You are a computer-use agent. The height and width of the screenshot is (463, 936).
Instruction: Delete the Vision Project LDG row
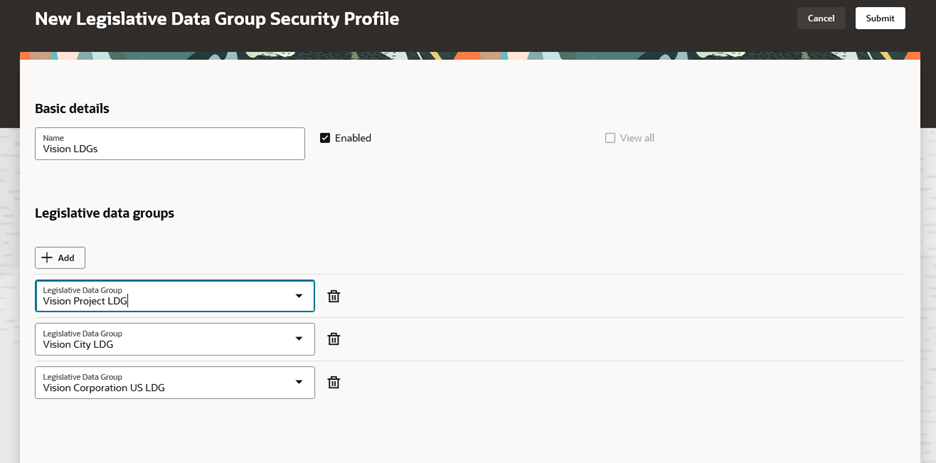(x=334, y=296)
